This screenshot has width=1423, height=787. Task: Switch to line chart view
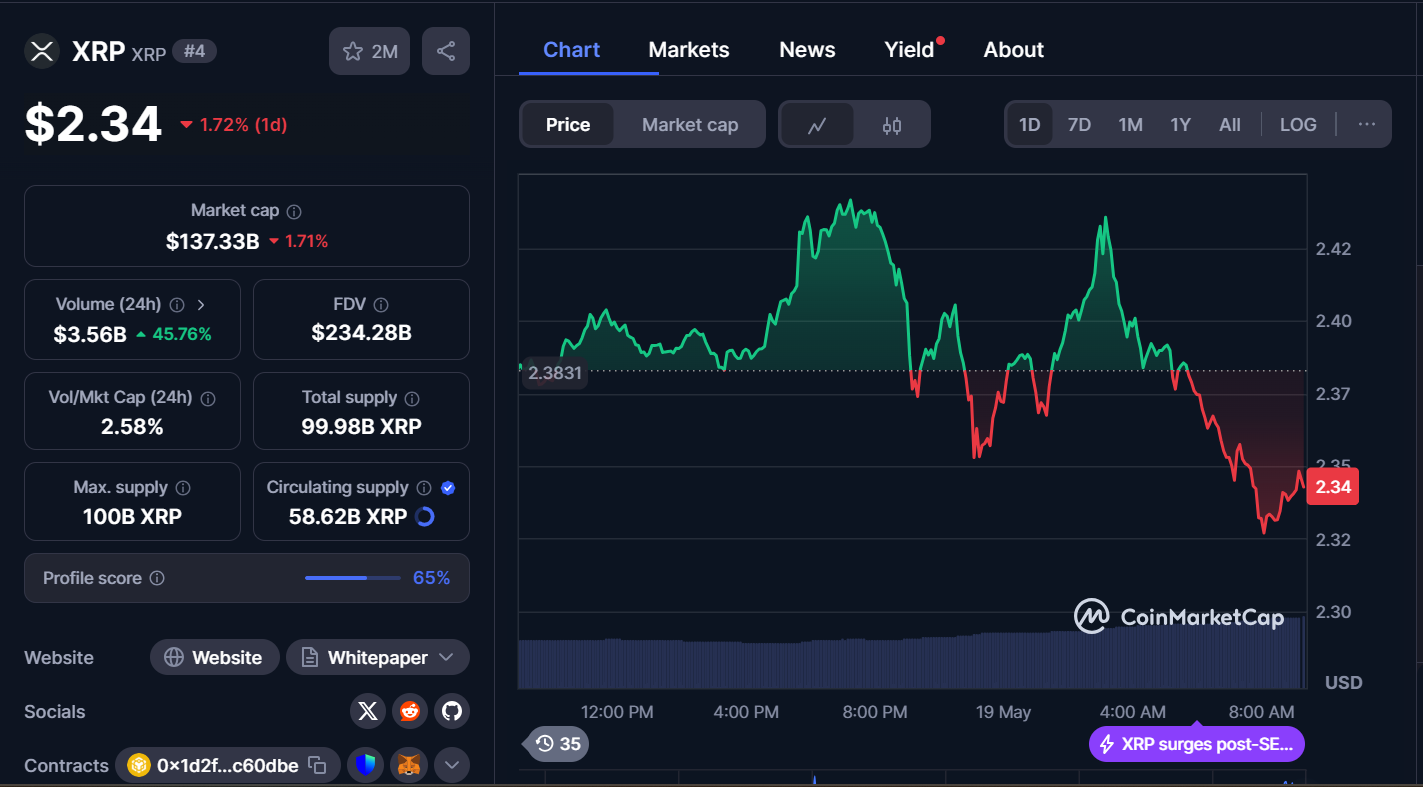(817, 125)
